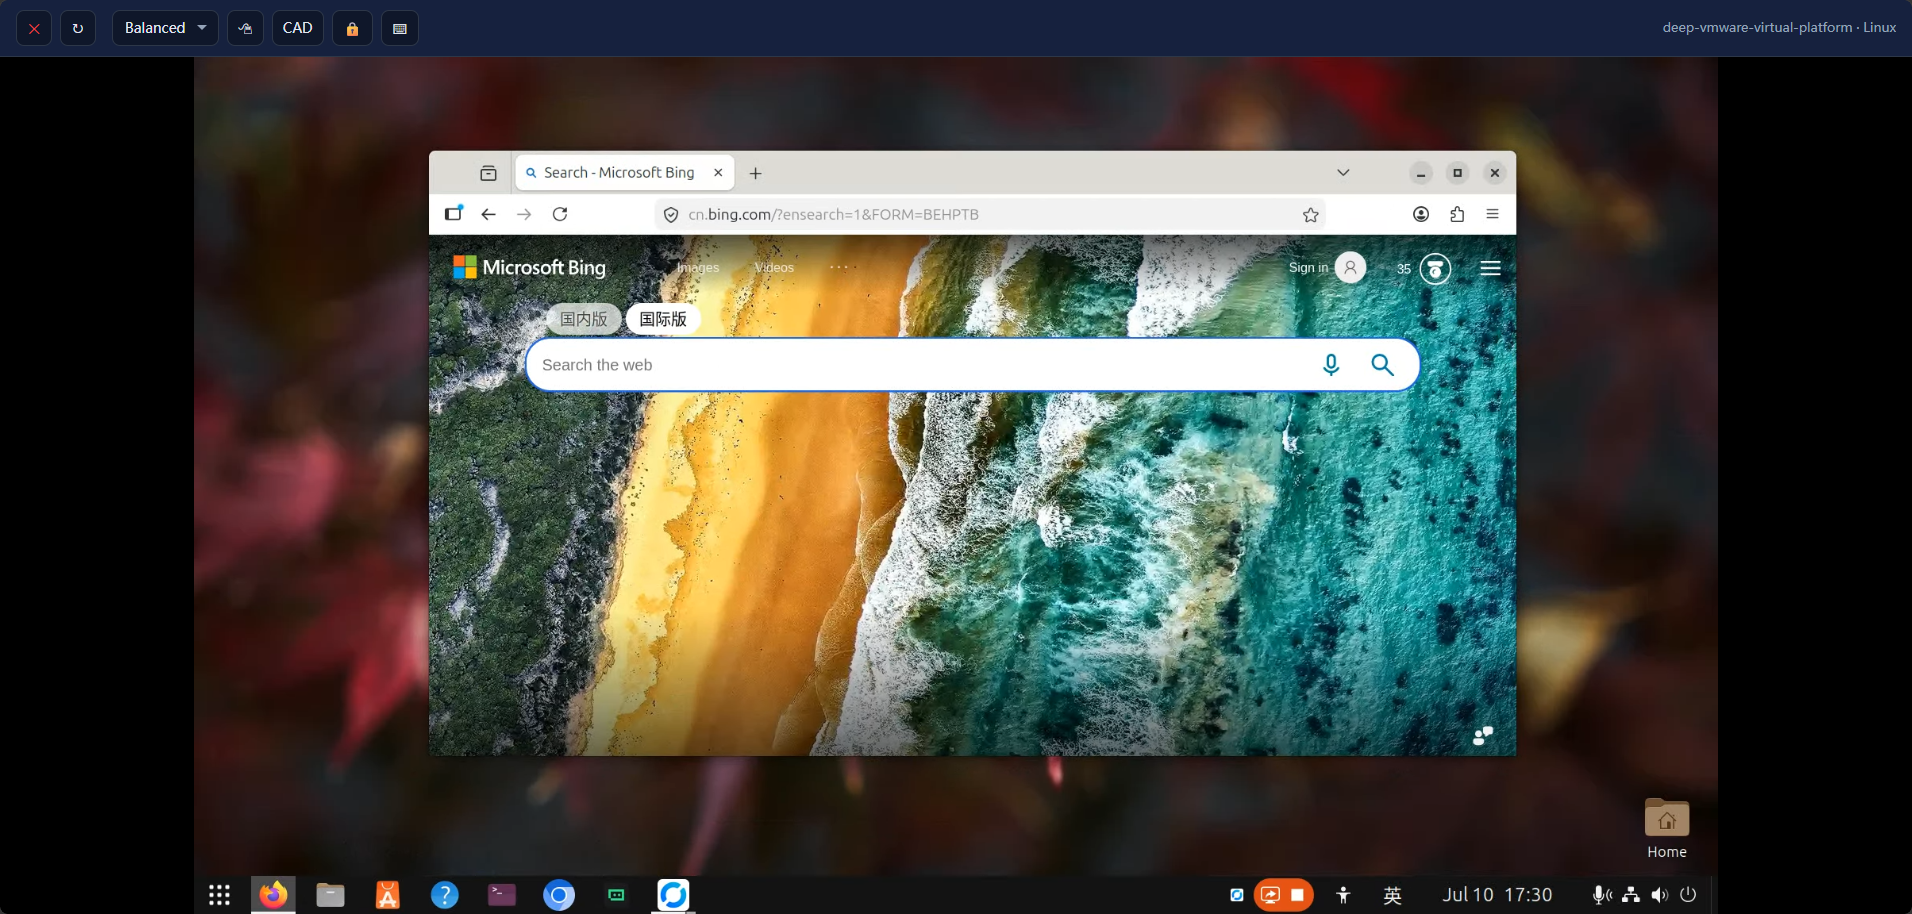
Task: Click the small blue tray indicator icon
Action: click(x=1237, y=895)
